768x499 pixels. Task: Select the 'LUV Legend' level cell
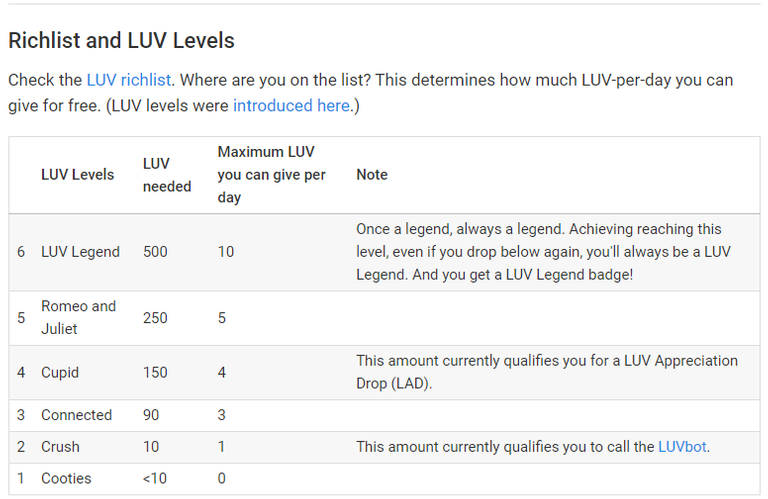pos(80,252)
